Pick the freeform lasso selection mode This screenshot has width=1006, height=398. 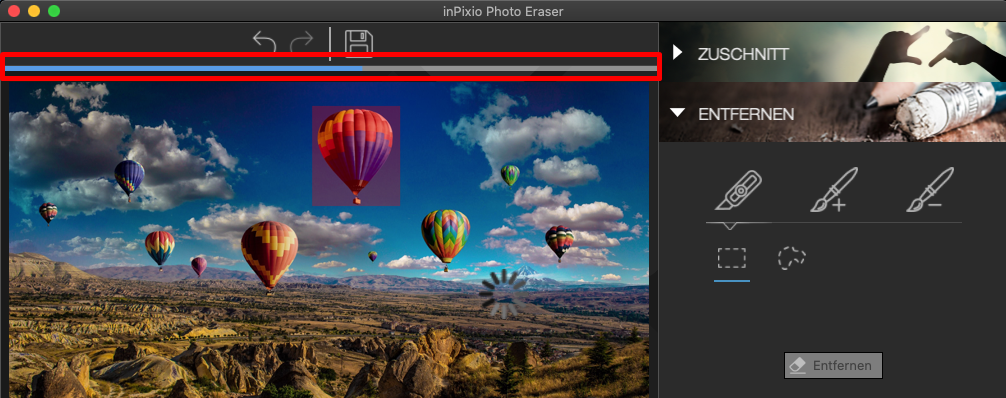point(792,258)
